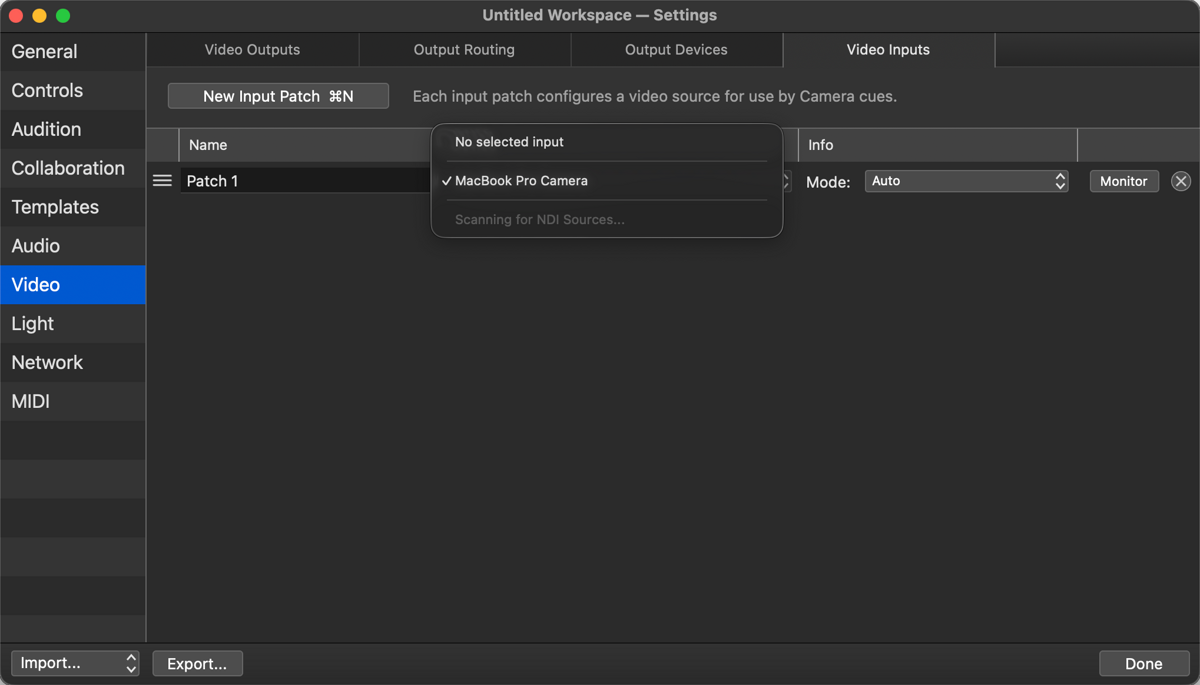1200x685 pixels.
Task: Open the Light settings section
Action: click(x=73, y=324)
